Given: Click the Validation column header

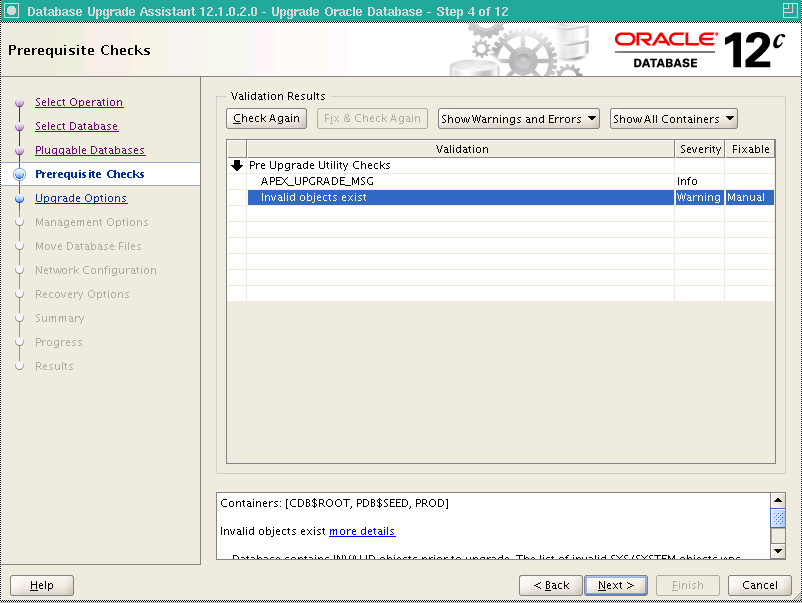Looking at the screenshot, I should pos(461,149).
